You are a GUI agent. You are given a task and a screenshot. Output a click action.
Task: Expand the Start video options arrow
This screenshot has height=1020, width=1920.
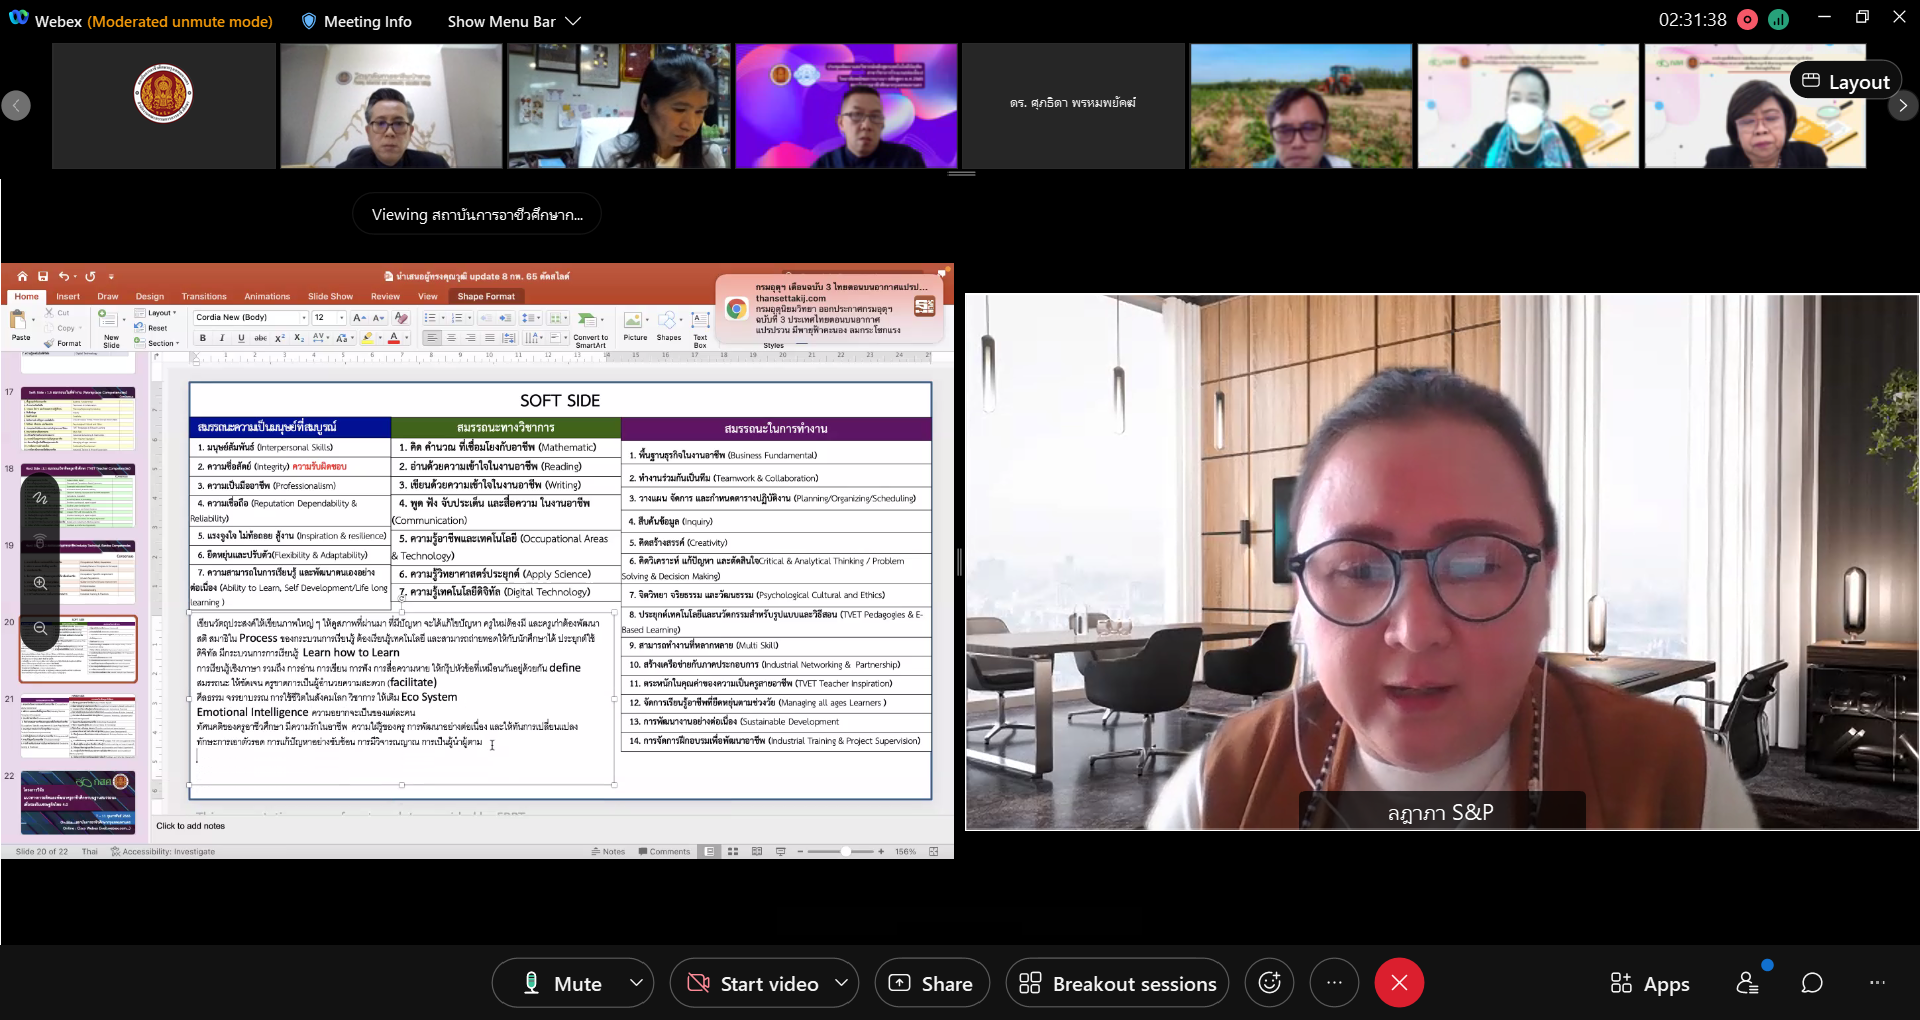point(842,983)
